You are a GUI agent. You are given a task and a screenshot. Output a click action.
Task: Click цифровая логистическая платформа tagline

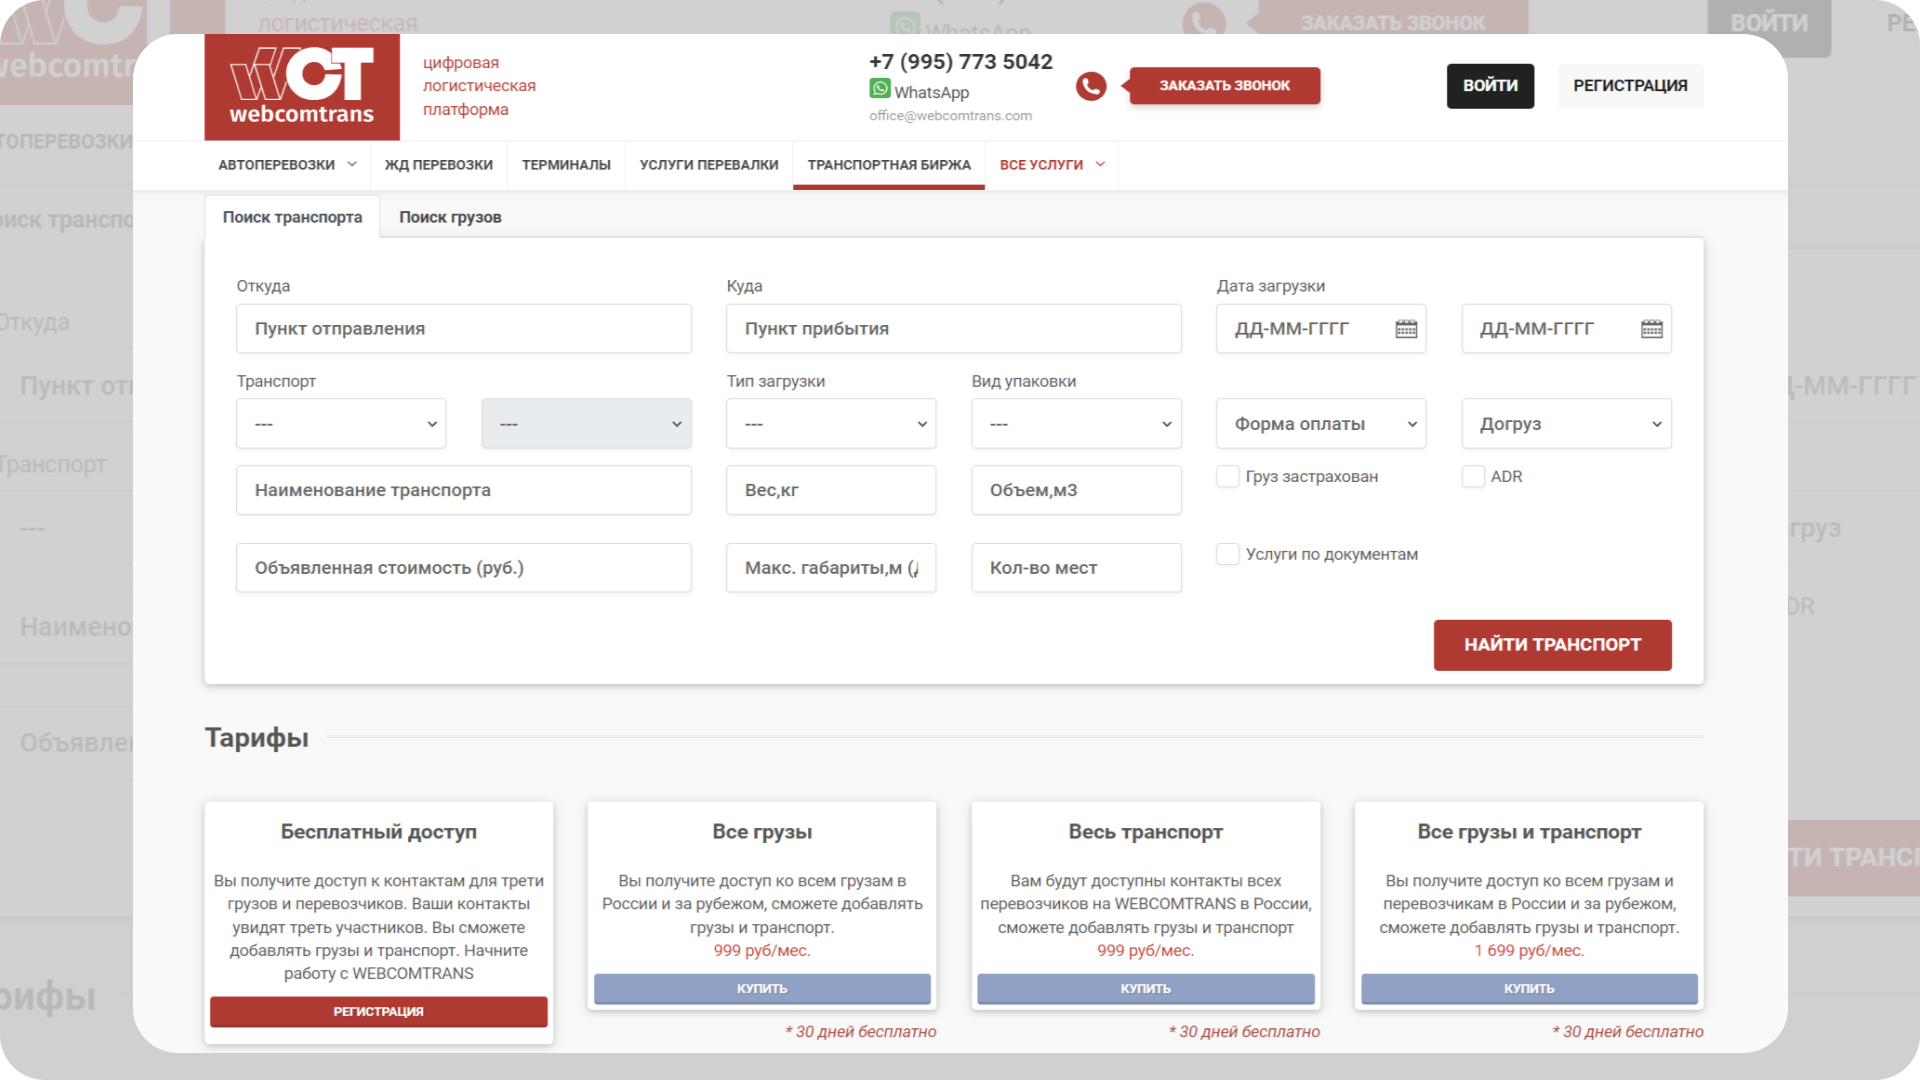(x=479, y=86)
